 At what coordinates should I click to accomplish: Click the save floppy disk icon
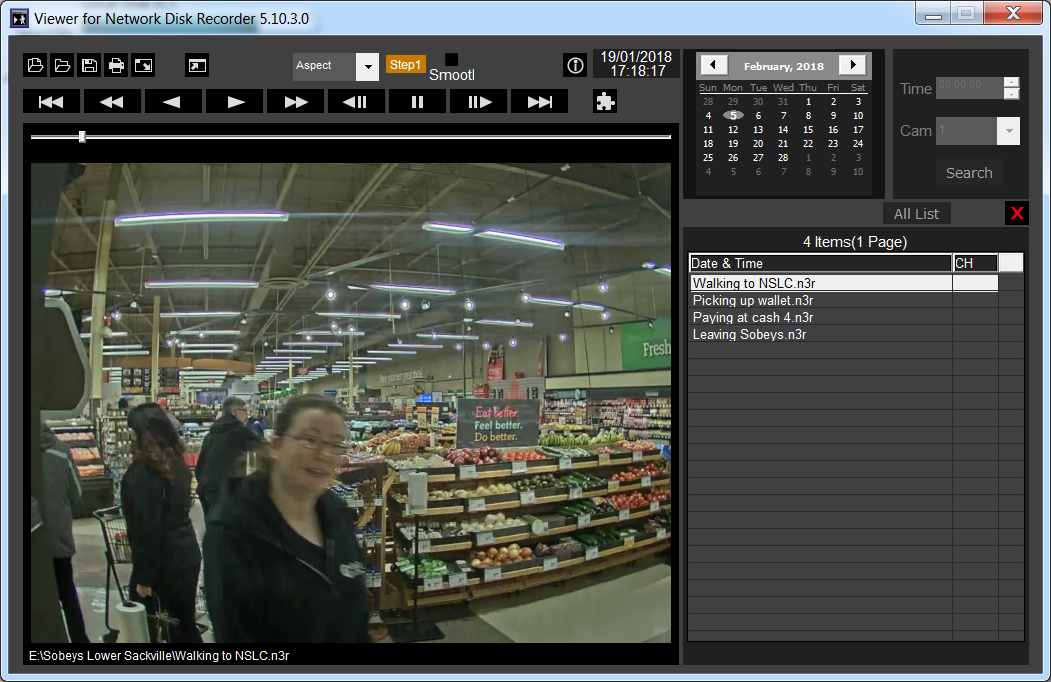point(89,66)
